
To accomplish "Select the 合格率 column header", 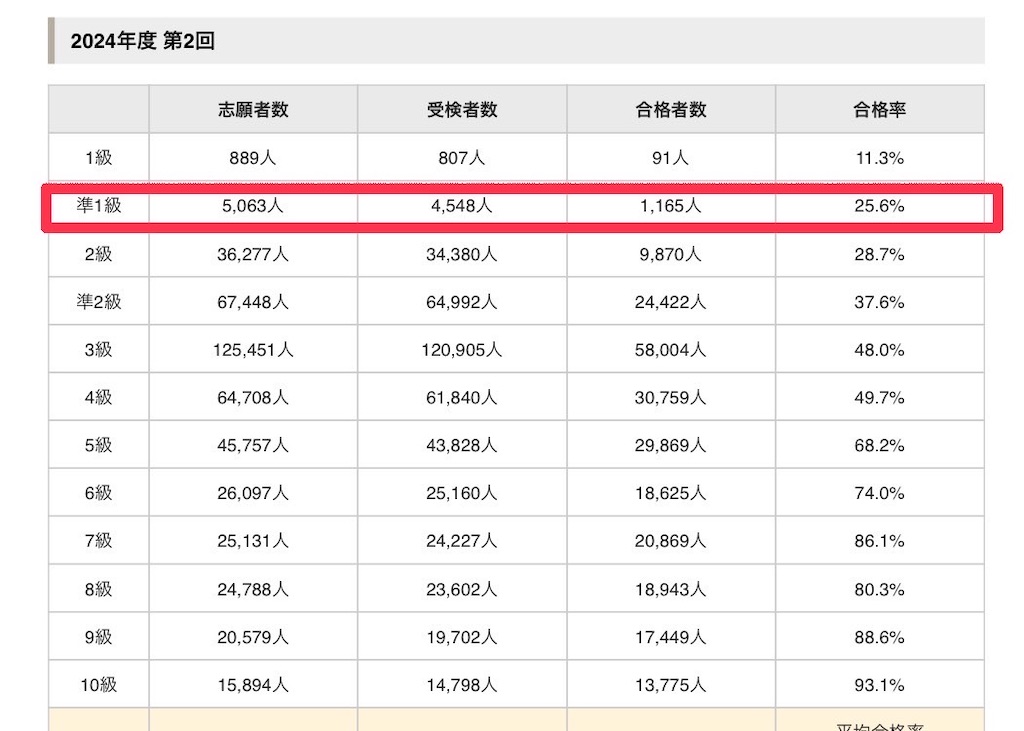I will [880, 110].
